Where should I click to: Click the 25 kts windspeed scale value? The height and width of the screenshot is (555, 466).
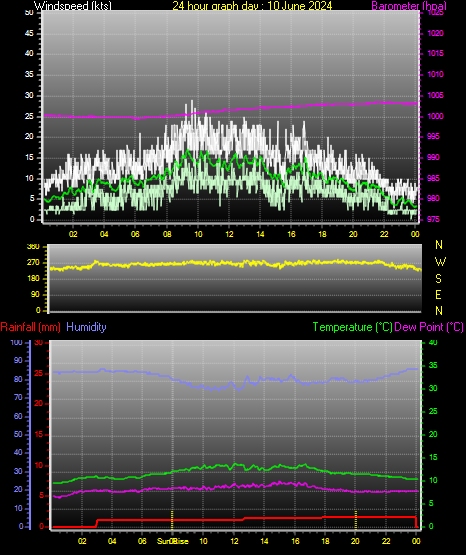click(x=29, y=116)
